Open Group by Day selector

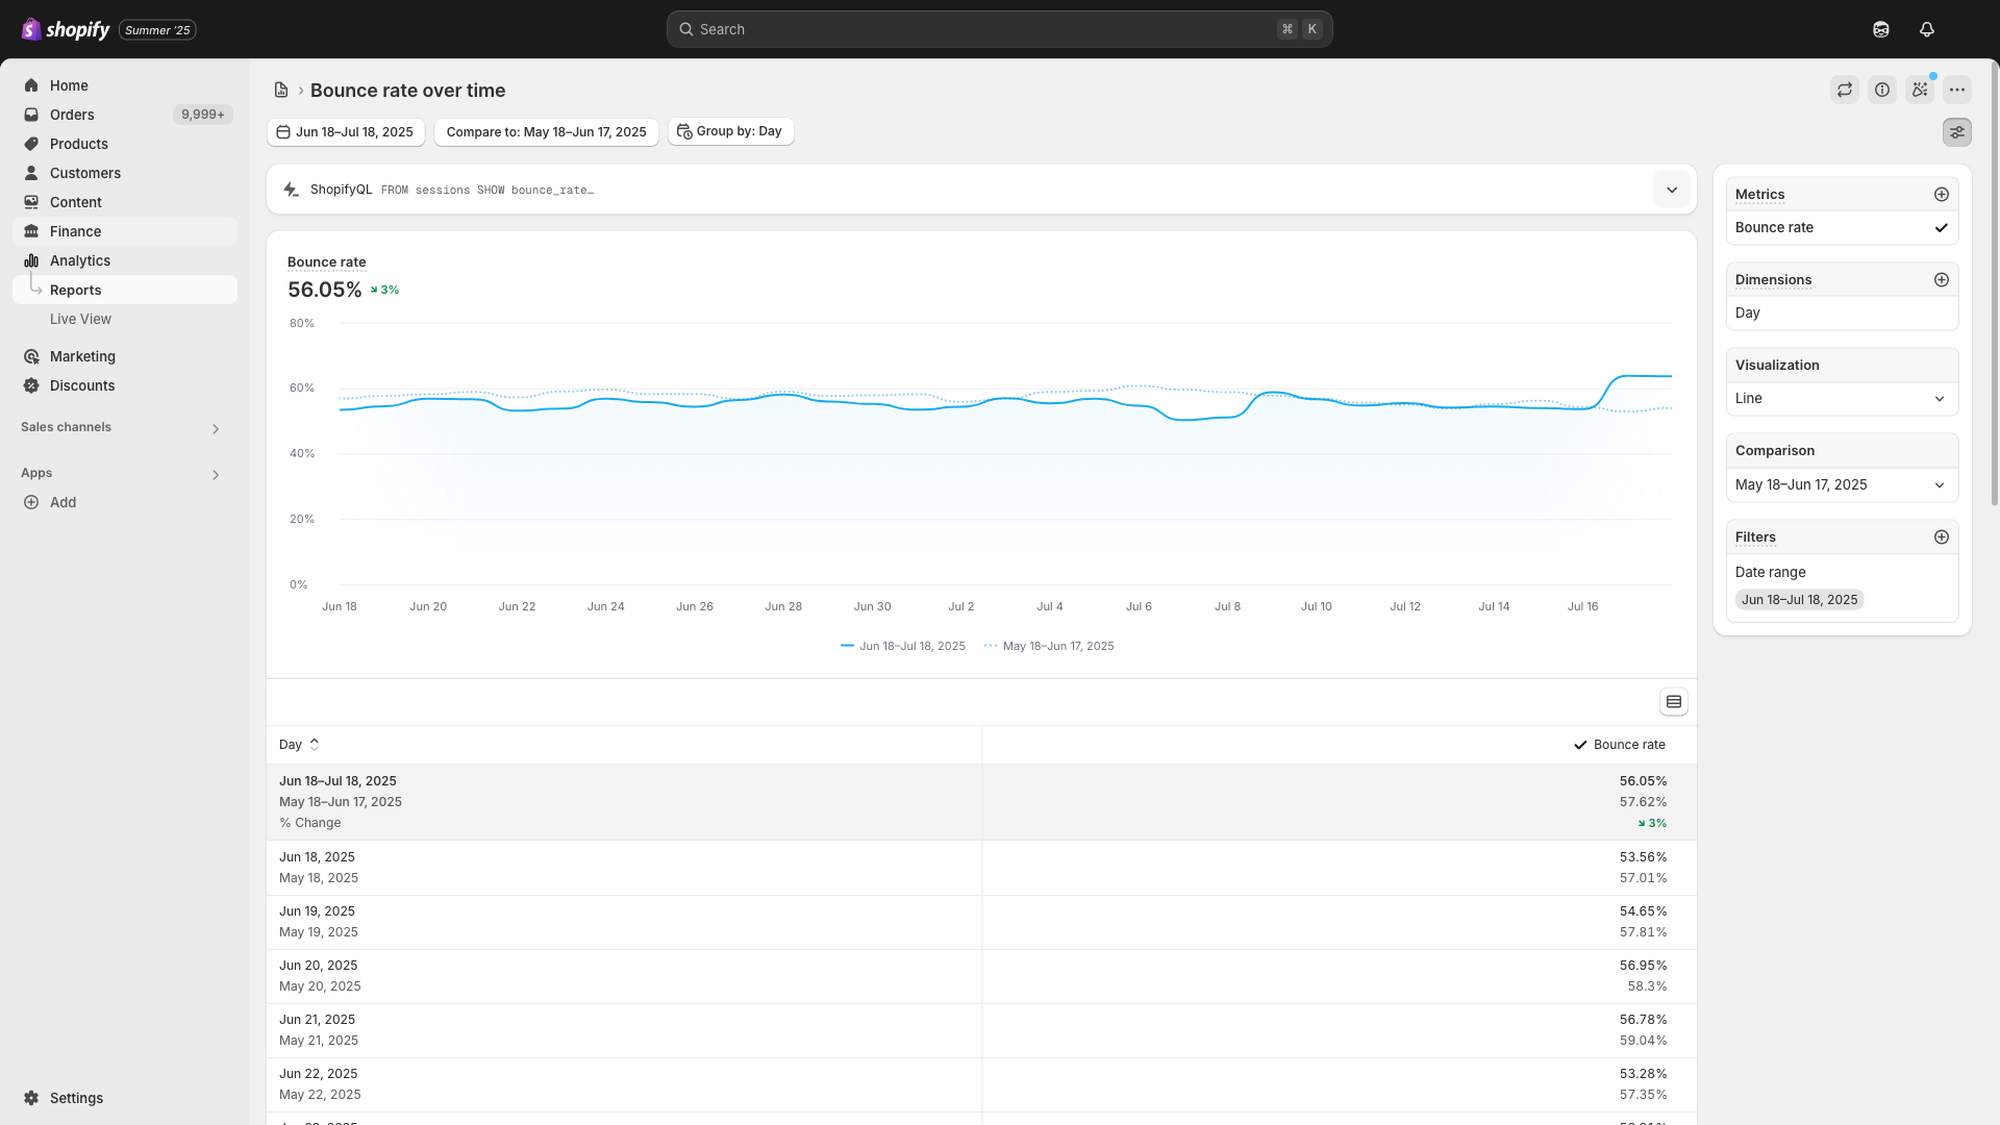click(730, 132)
